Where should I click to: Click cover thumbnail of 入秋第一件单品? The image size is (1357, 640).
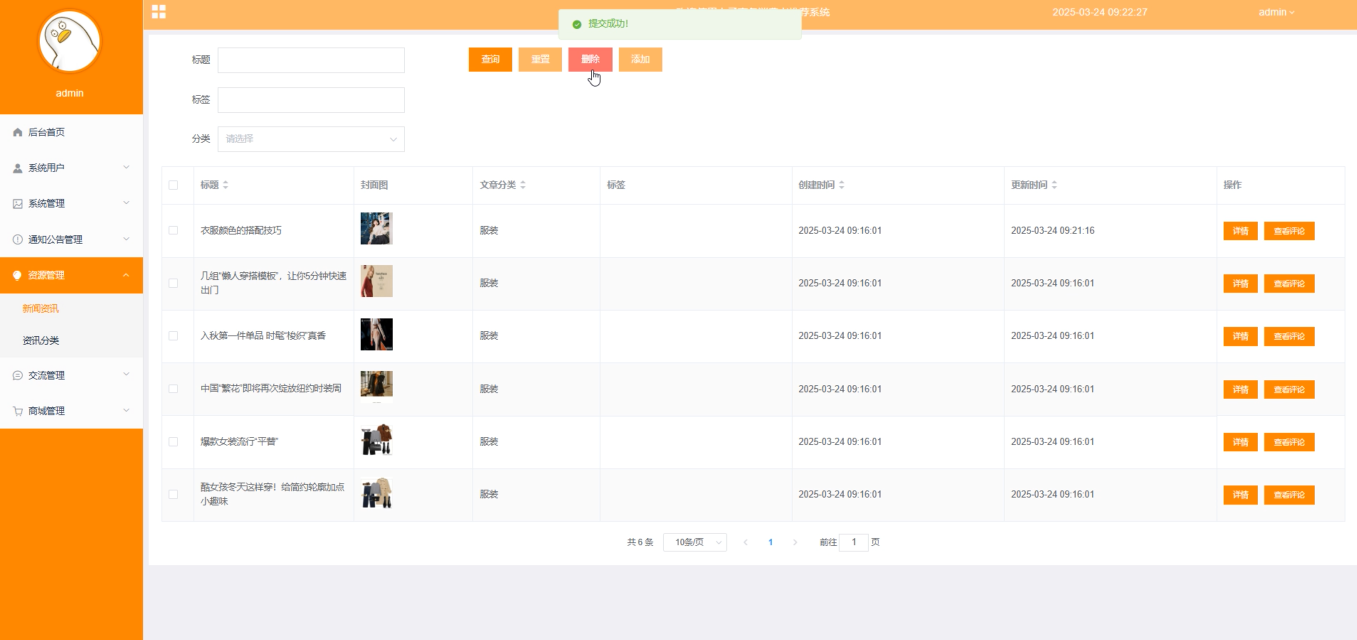click(x=377, y=334)
